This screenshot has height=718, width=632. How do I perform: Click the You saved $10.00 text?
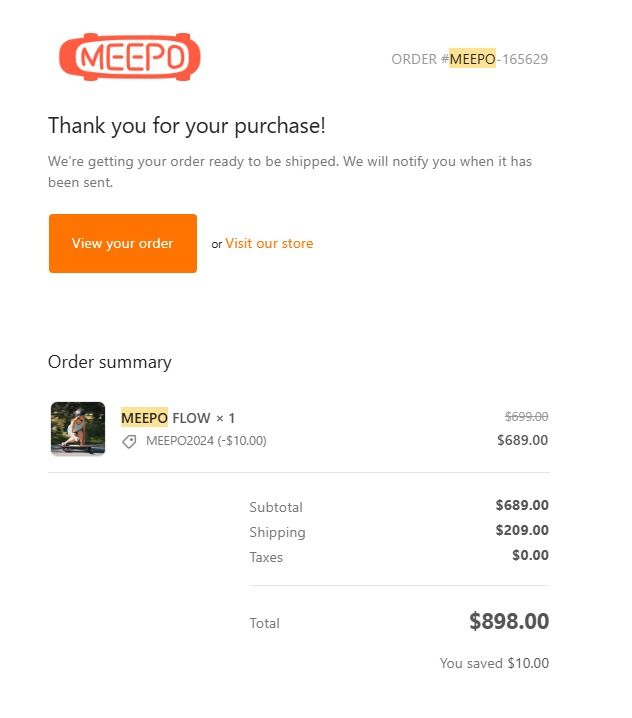494,663
